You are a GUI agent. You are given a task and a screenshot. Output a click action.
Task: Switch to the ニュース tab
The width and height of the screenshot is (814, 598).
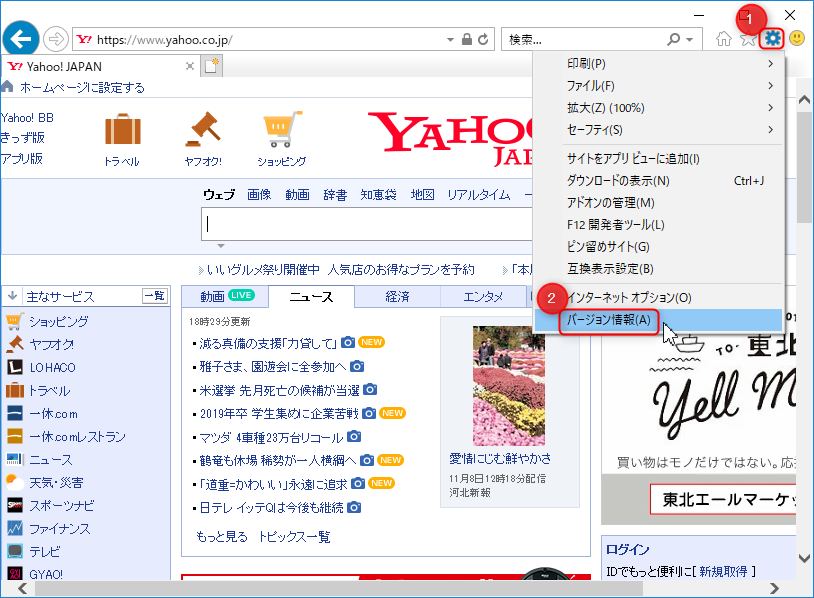[311, 297]
